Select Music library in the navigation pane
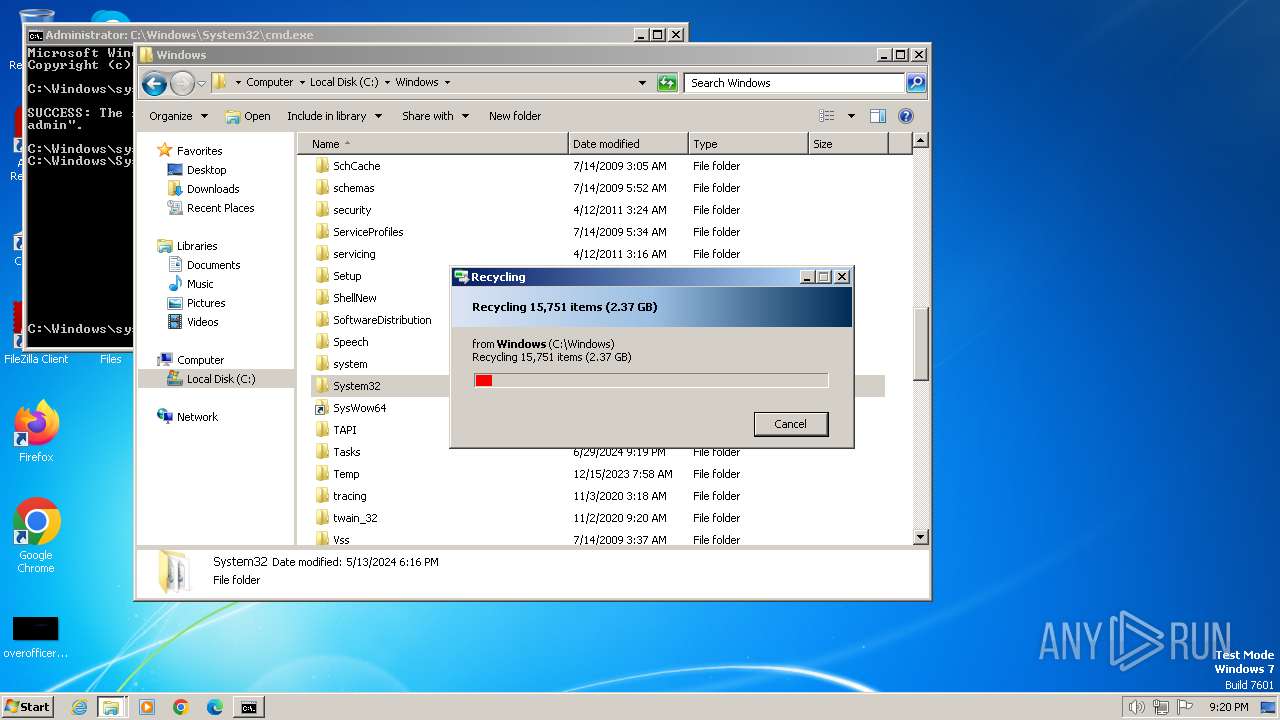Viewport: 1280px width, 720px height. [200, 284]
